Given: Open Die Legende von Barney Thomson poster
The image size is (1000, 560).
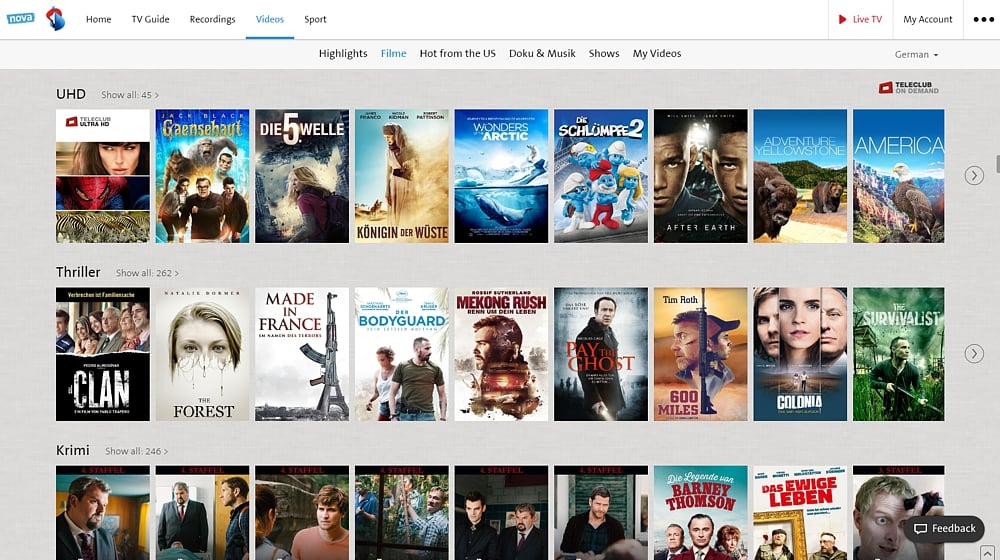Looking at the screenshot, I should pyautogui.click(x=700, y=513).
